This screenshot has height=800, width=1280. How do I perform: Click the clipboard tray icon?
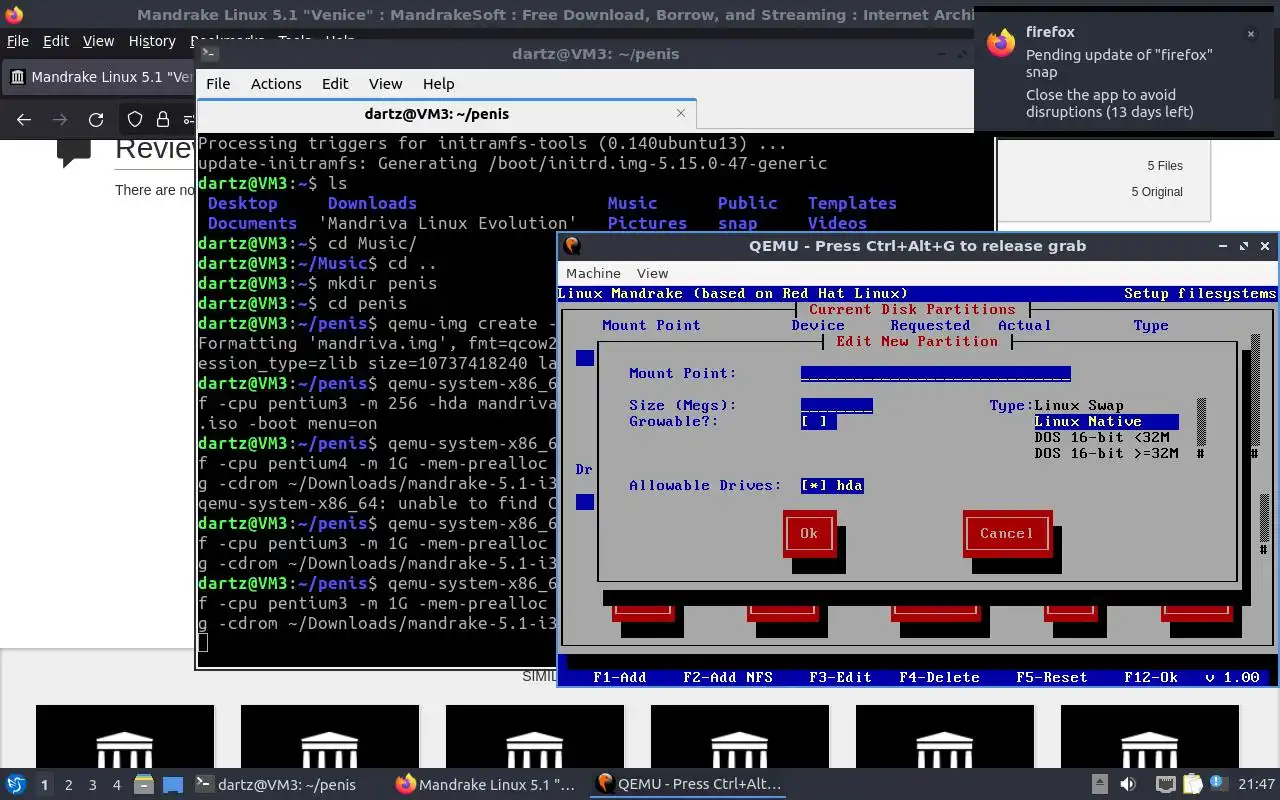pos(1192,785)
